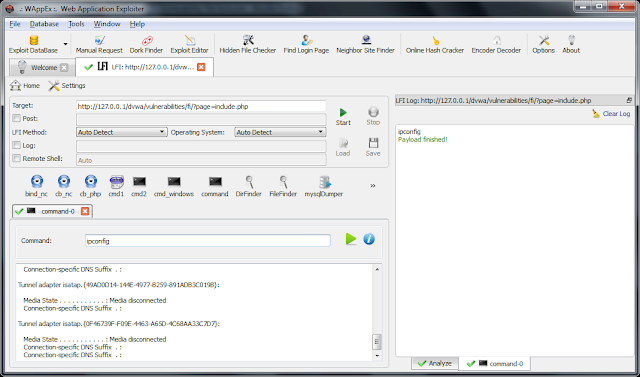640x377 pixels.
Task: Launch the Hidden File Checker
Action: pos(248,44)
